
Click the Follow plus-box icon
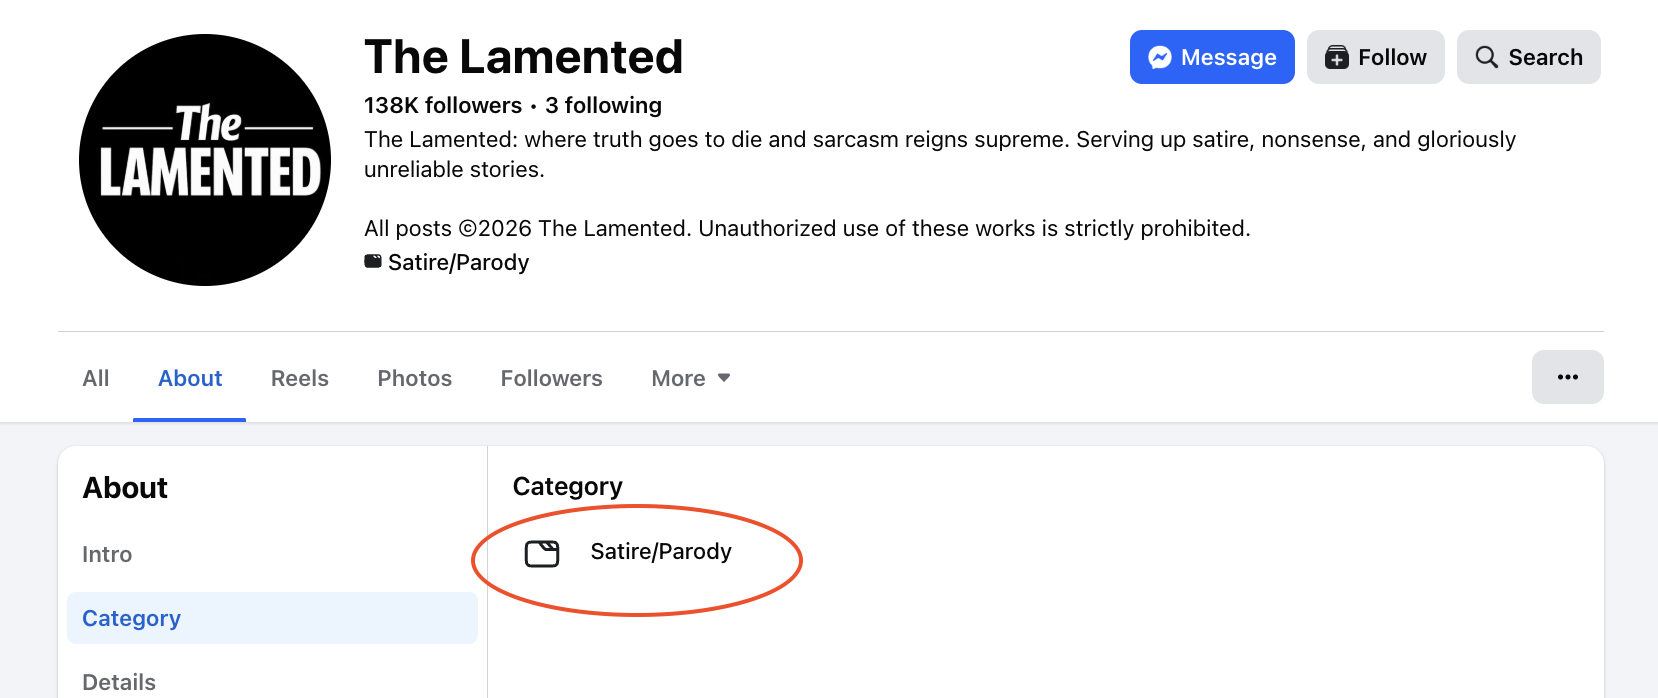pos(1337,58)
